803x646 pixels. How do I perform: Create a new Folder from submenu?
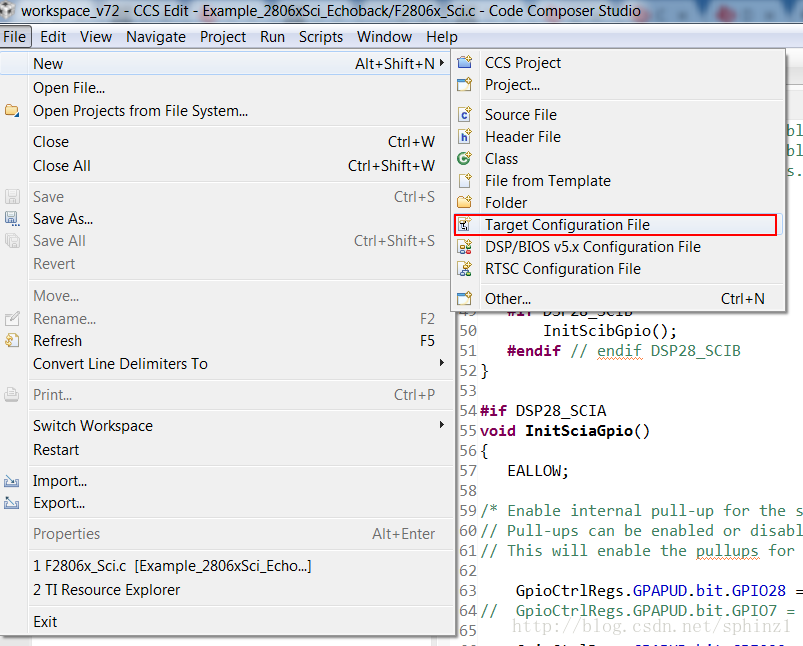(618, 203)
